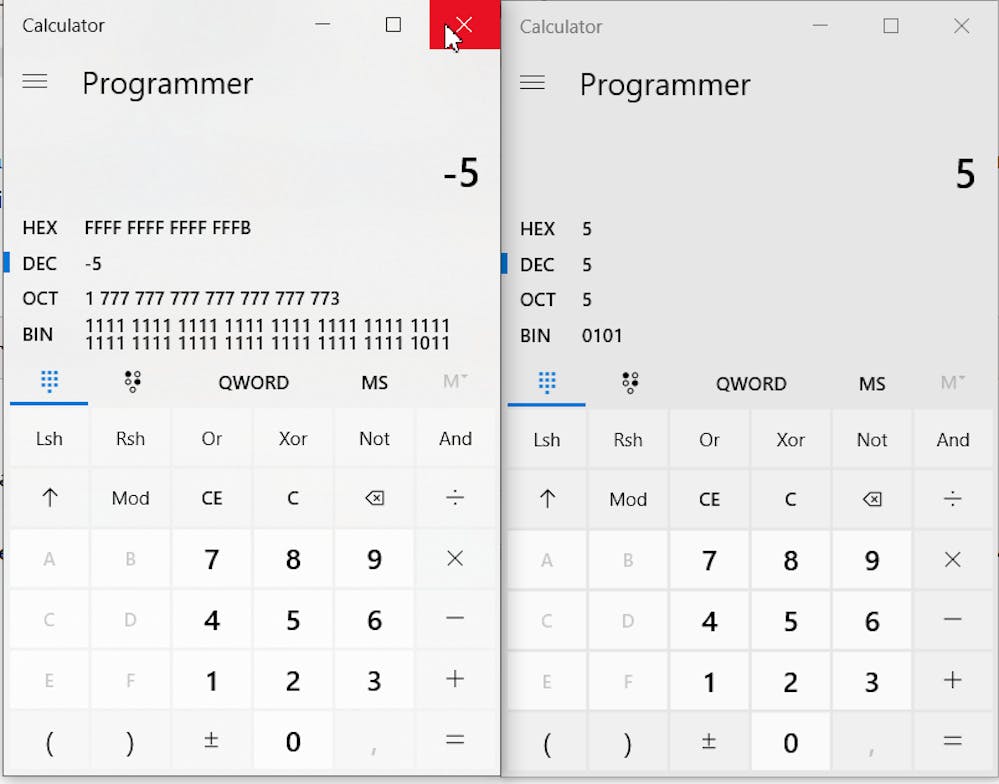Switch to bit toggling keypad in right calculator
Screen dimensions: 999x784
[629, 382]
